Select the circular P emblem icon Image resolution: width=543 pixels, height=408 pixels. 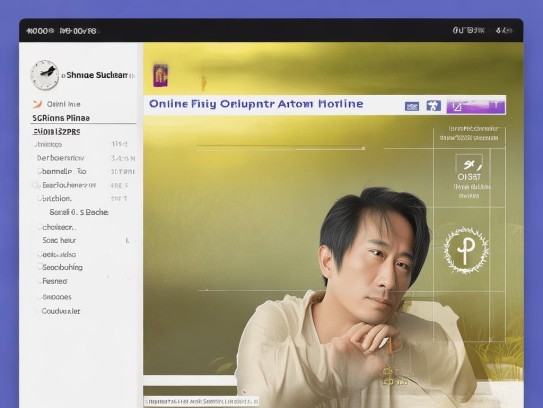point(466,250)
